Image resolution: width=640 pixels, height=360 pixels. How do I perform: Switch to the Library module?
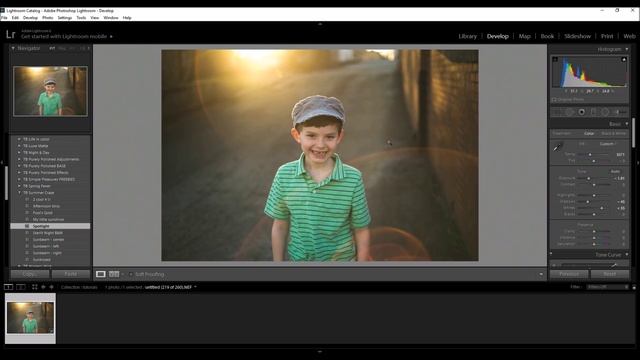[467, 36]
